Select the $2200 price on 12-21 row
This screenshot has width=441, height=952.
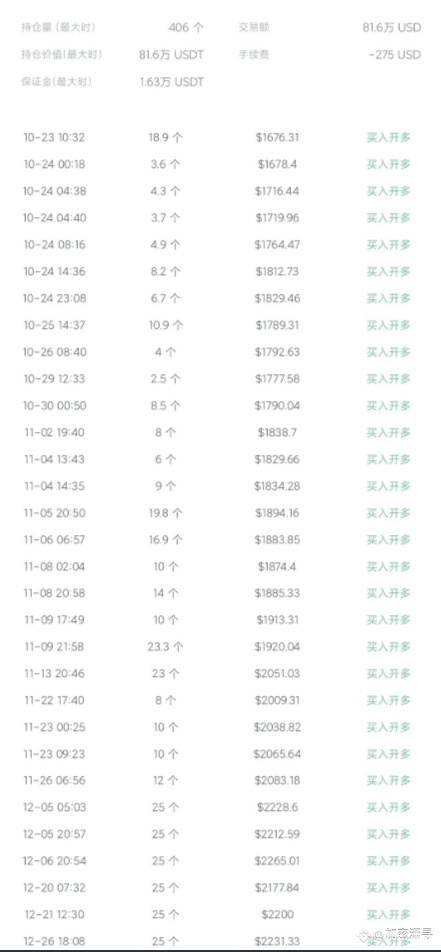pos(277,915)
